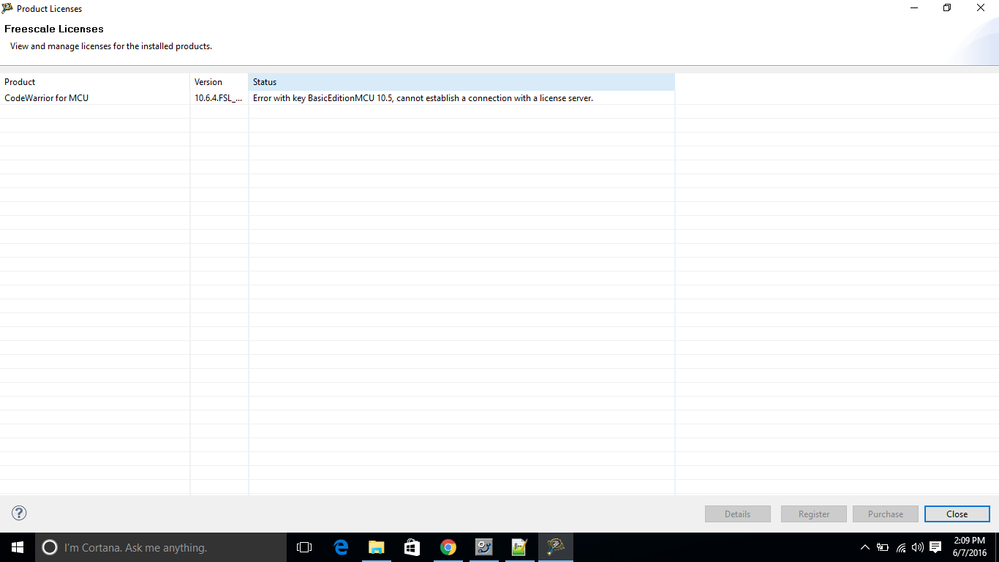999x562 pixels.
Task: Open the Windows Store taskbar icon
Action: pos(412,547)
